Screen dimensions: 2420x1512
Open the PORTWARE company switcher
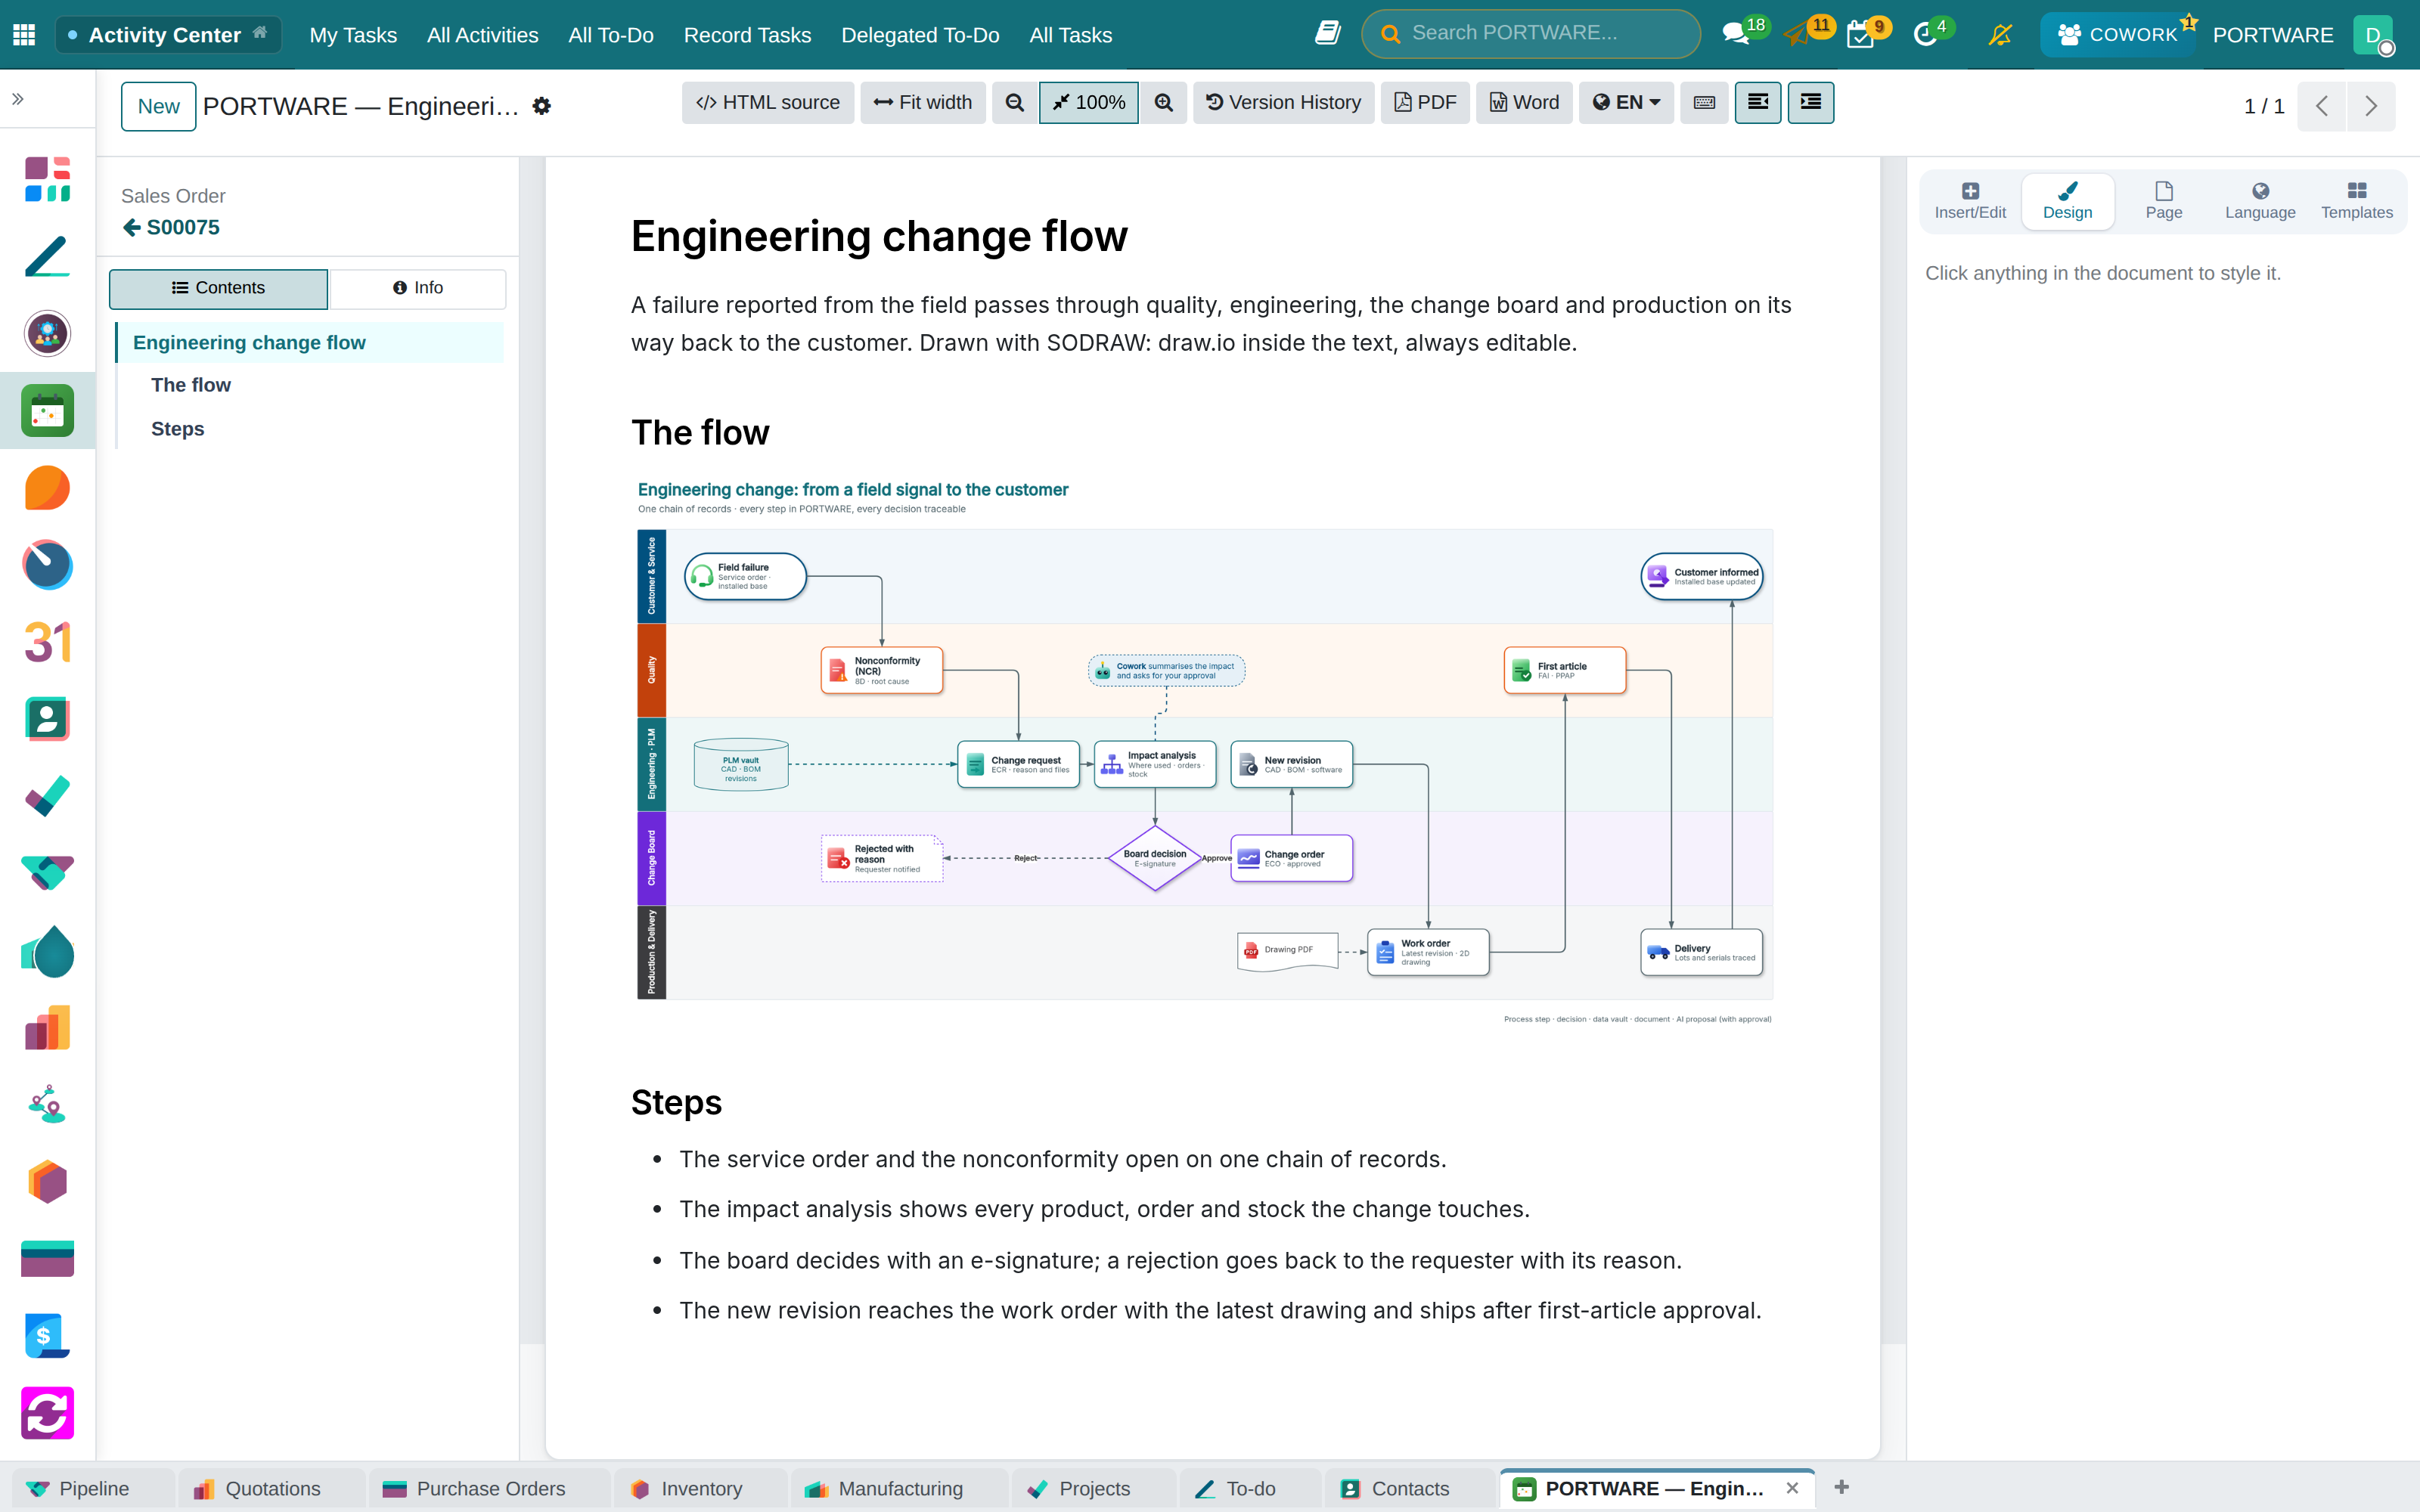[x=2272, y=35]
